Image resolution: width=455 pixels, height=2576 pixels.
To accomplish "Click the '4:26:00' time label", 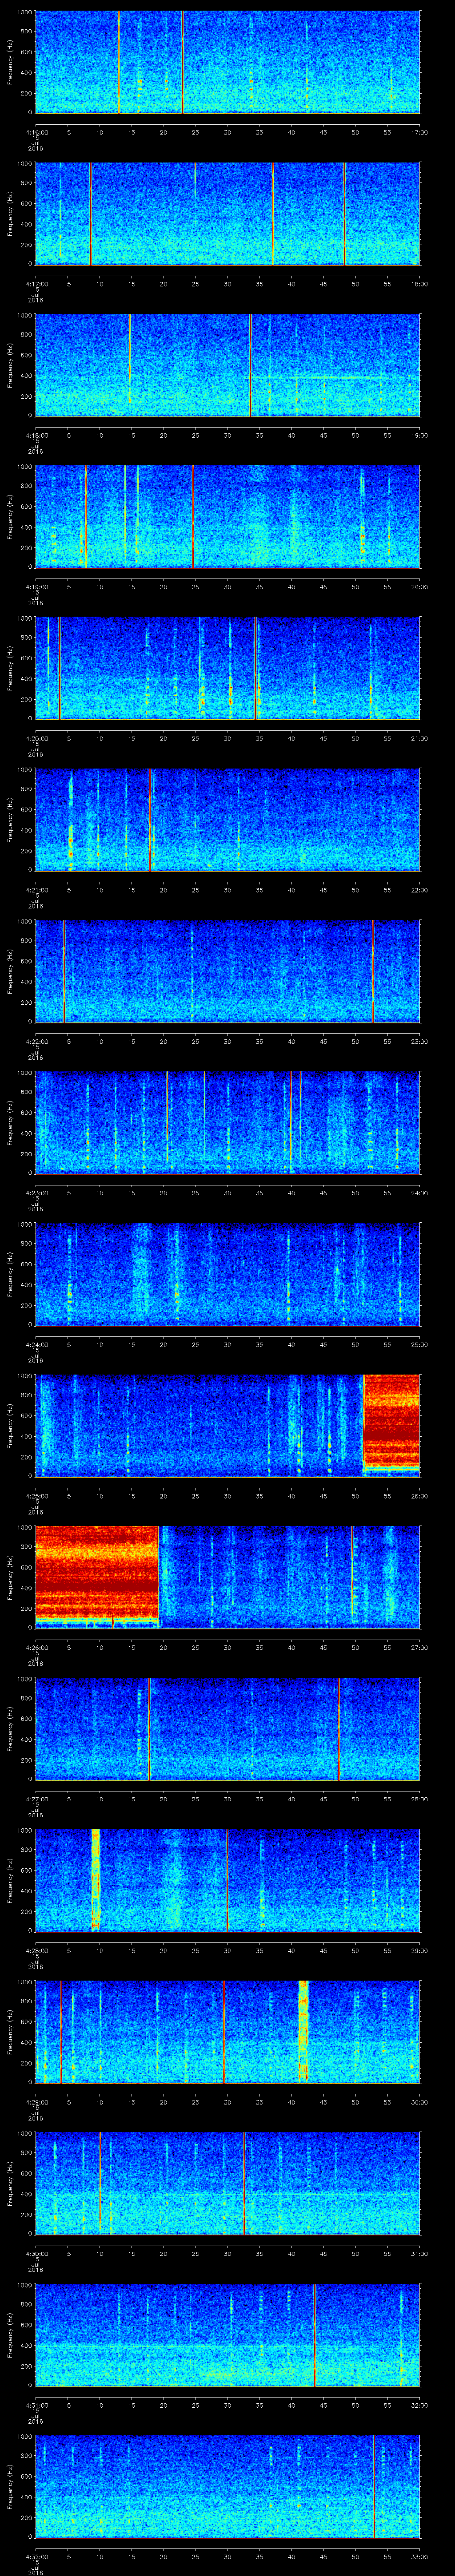I will tap(36, 1647).
